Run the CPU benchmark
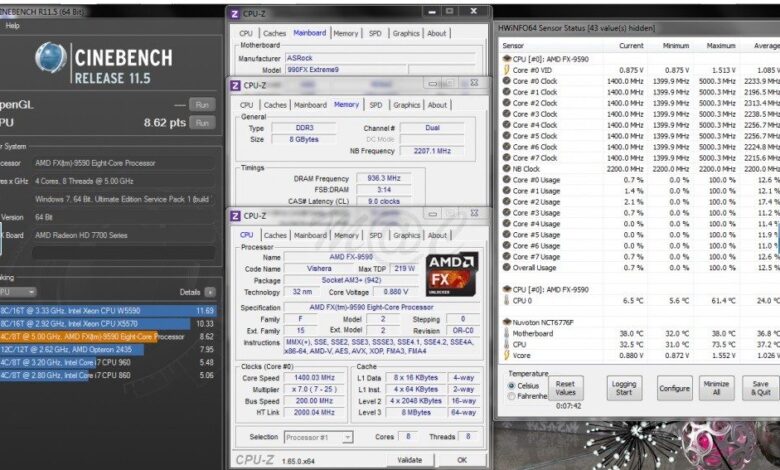 202,123
